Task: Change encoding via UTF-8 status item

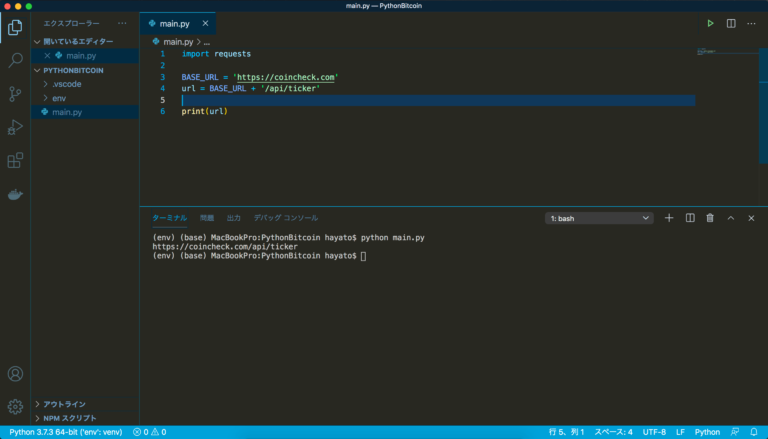Action: click(654, 432)
